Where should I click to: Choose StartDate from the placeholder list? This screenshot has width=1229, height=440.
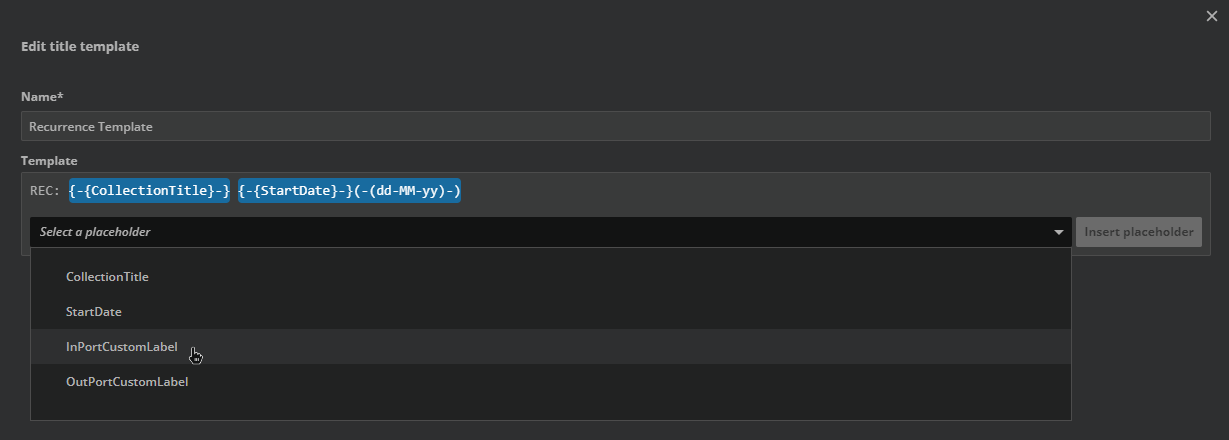94,312
